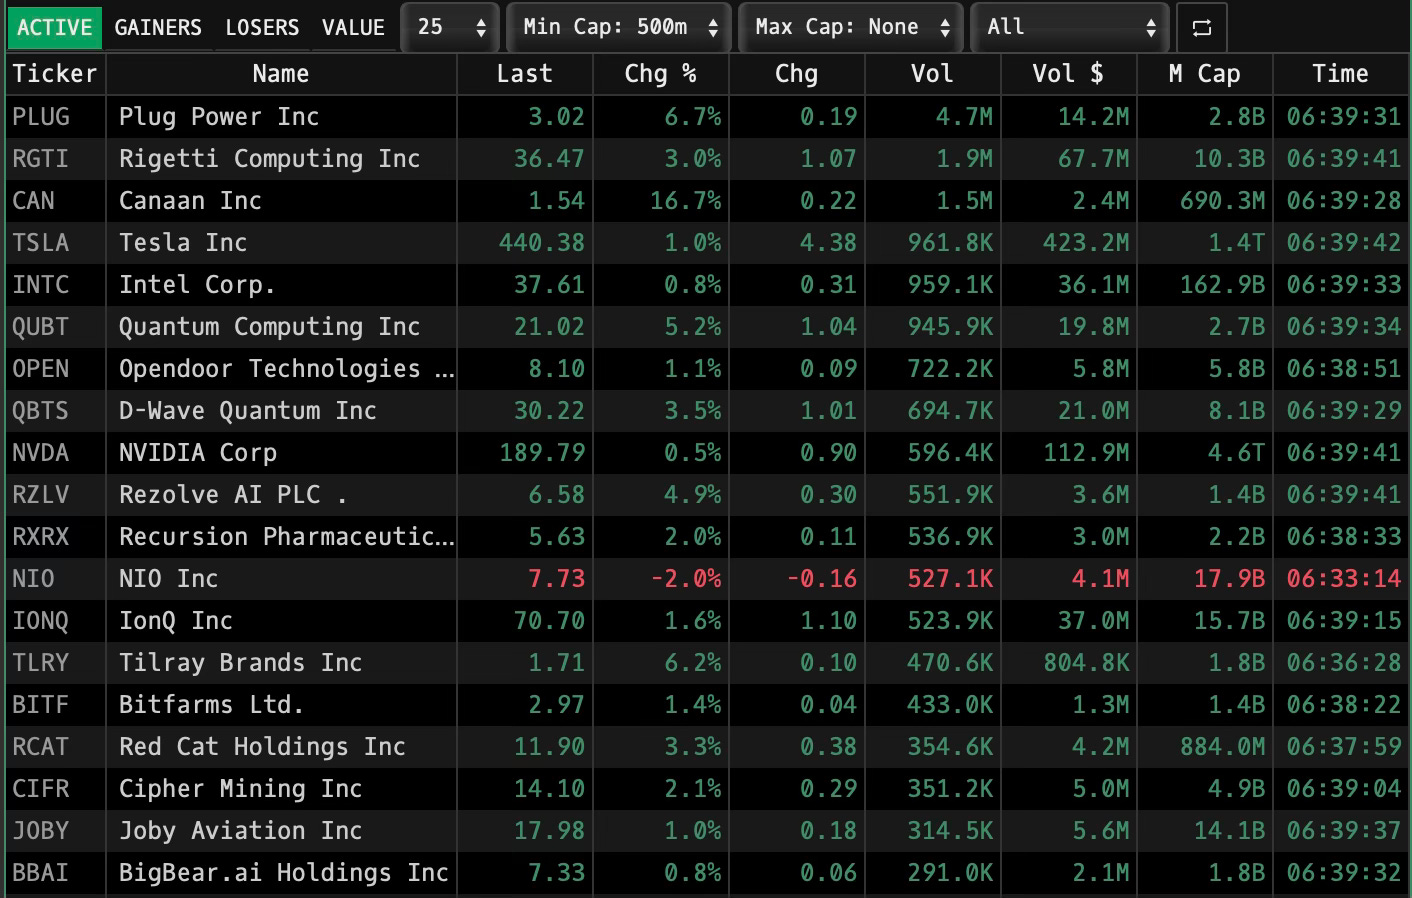Select the QBTS ticker

[x=41, y=411]
